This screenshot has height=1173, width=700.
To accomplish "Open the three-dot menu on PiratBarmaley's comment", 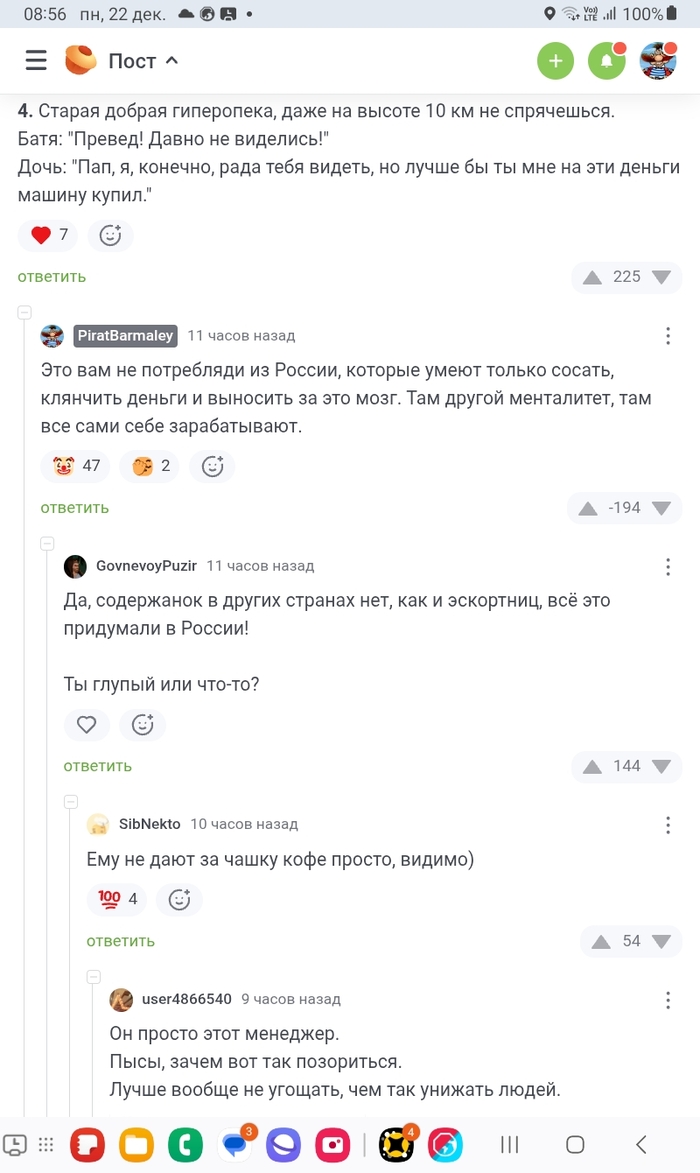I will point(668,336).
